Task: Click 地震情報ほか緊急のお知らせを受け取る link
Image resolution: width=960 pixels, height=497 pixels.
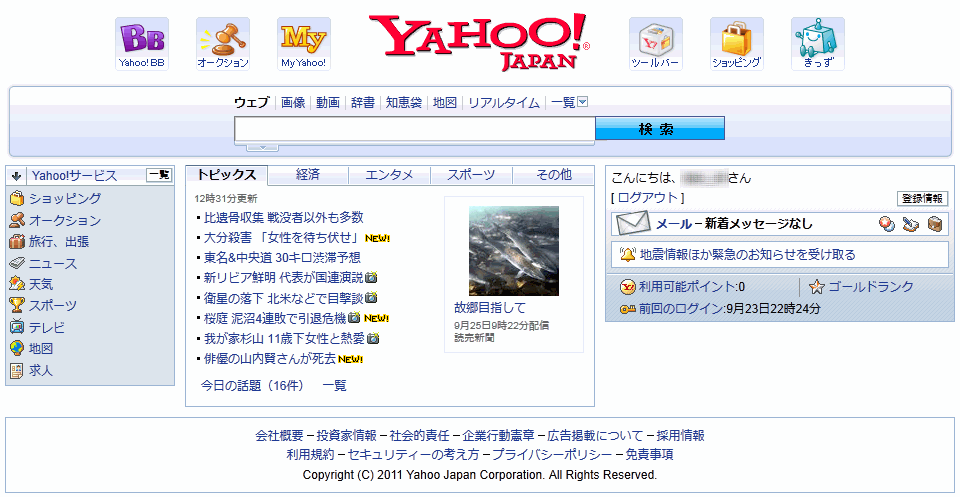Action: click(748, 255)
